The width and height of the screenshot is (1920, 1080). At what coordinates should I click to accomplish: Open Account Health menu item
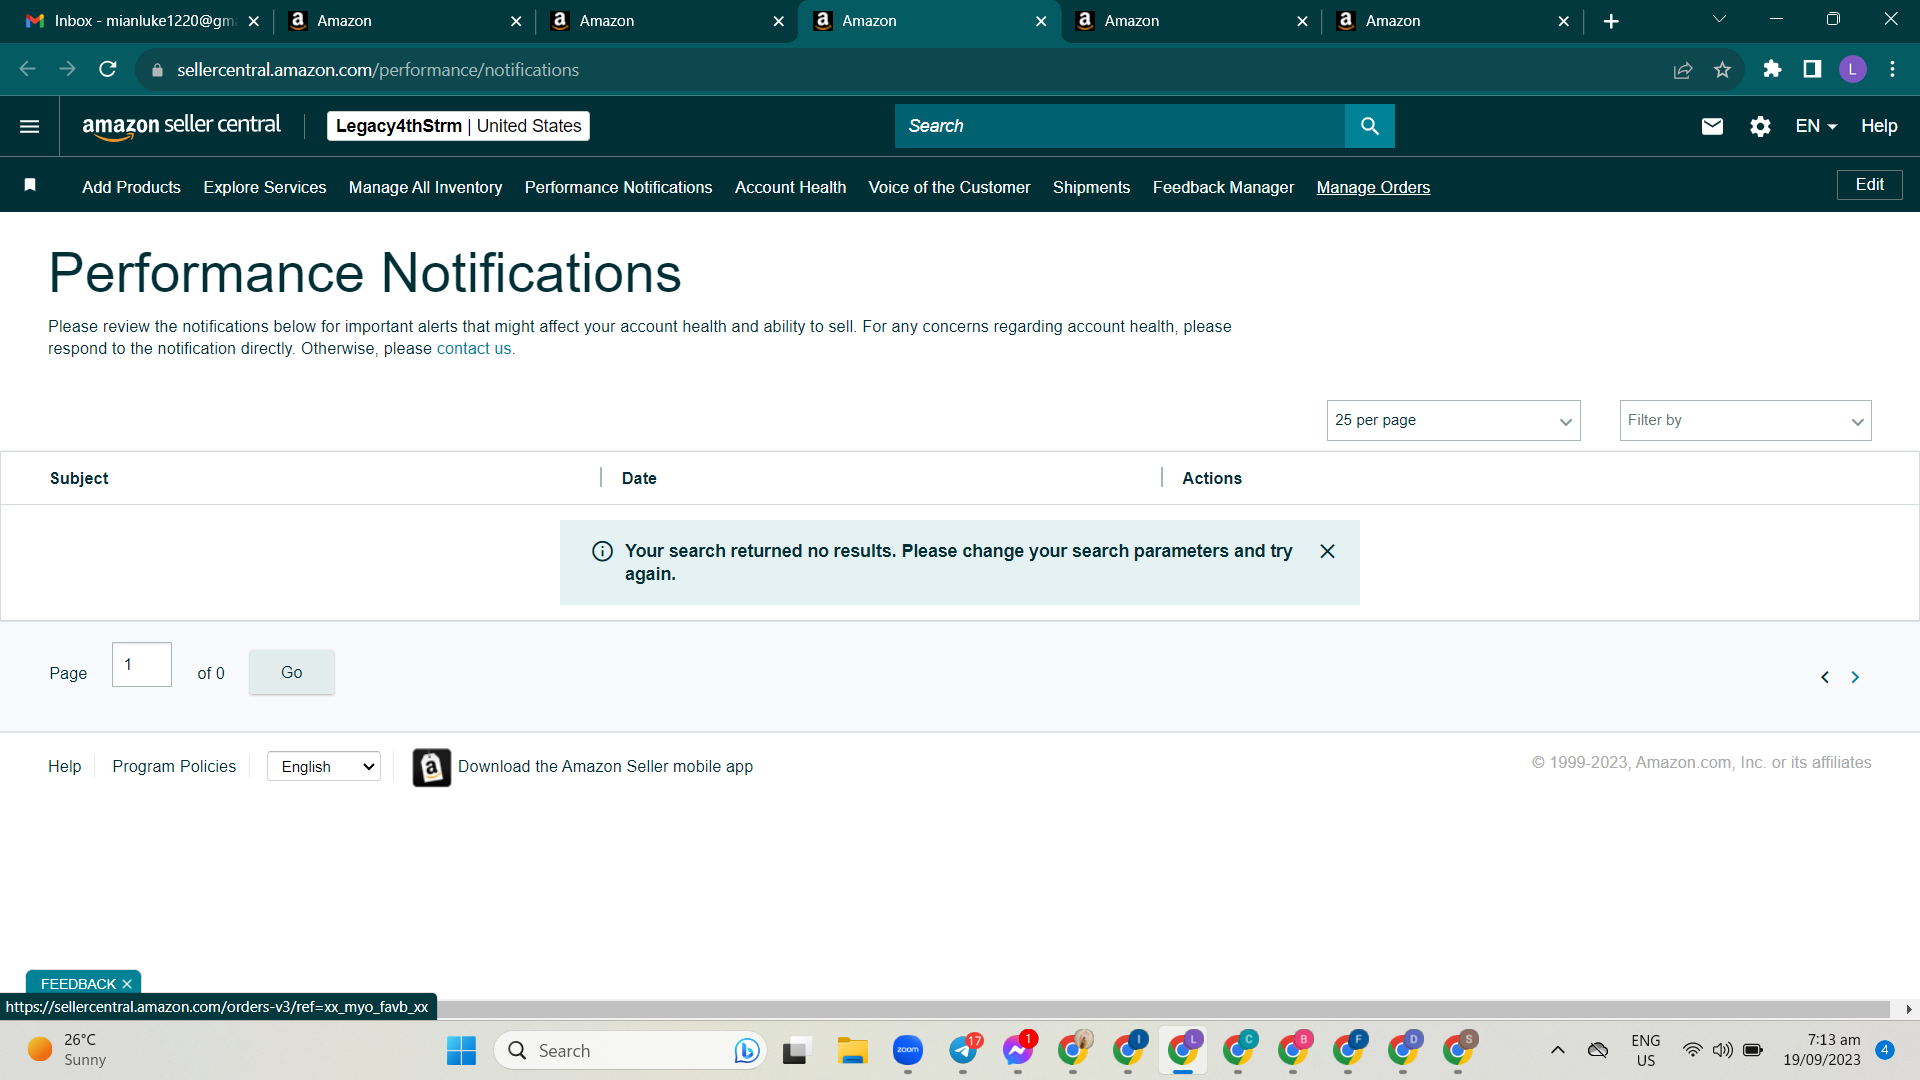point(790,187)
